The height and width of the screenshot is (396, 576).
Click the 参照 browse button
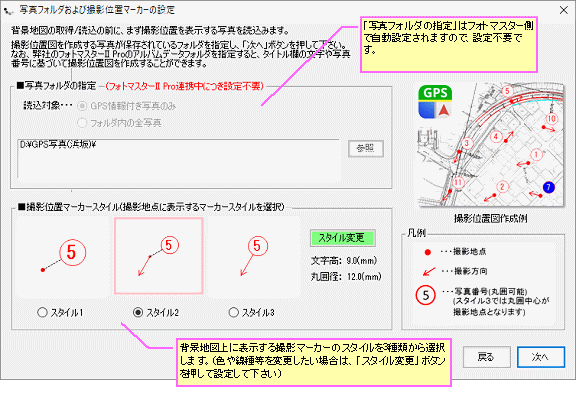click(366, 148)
